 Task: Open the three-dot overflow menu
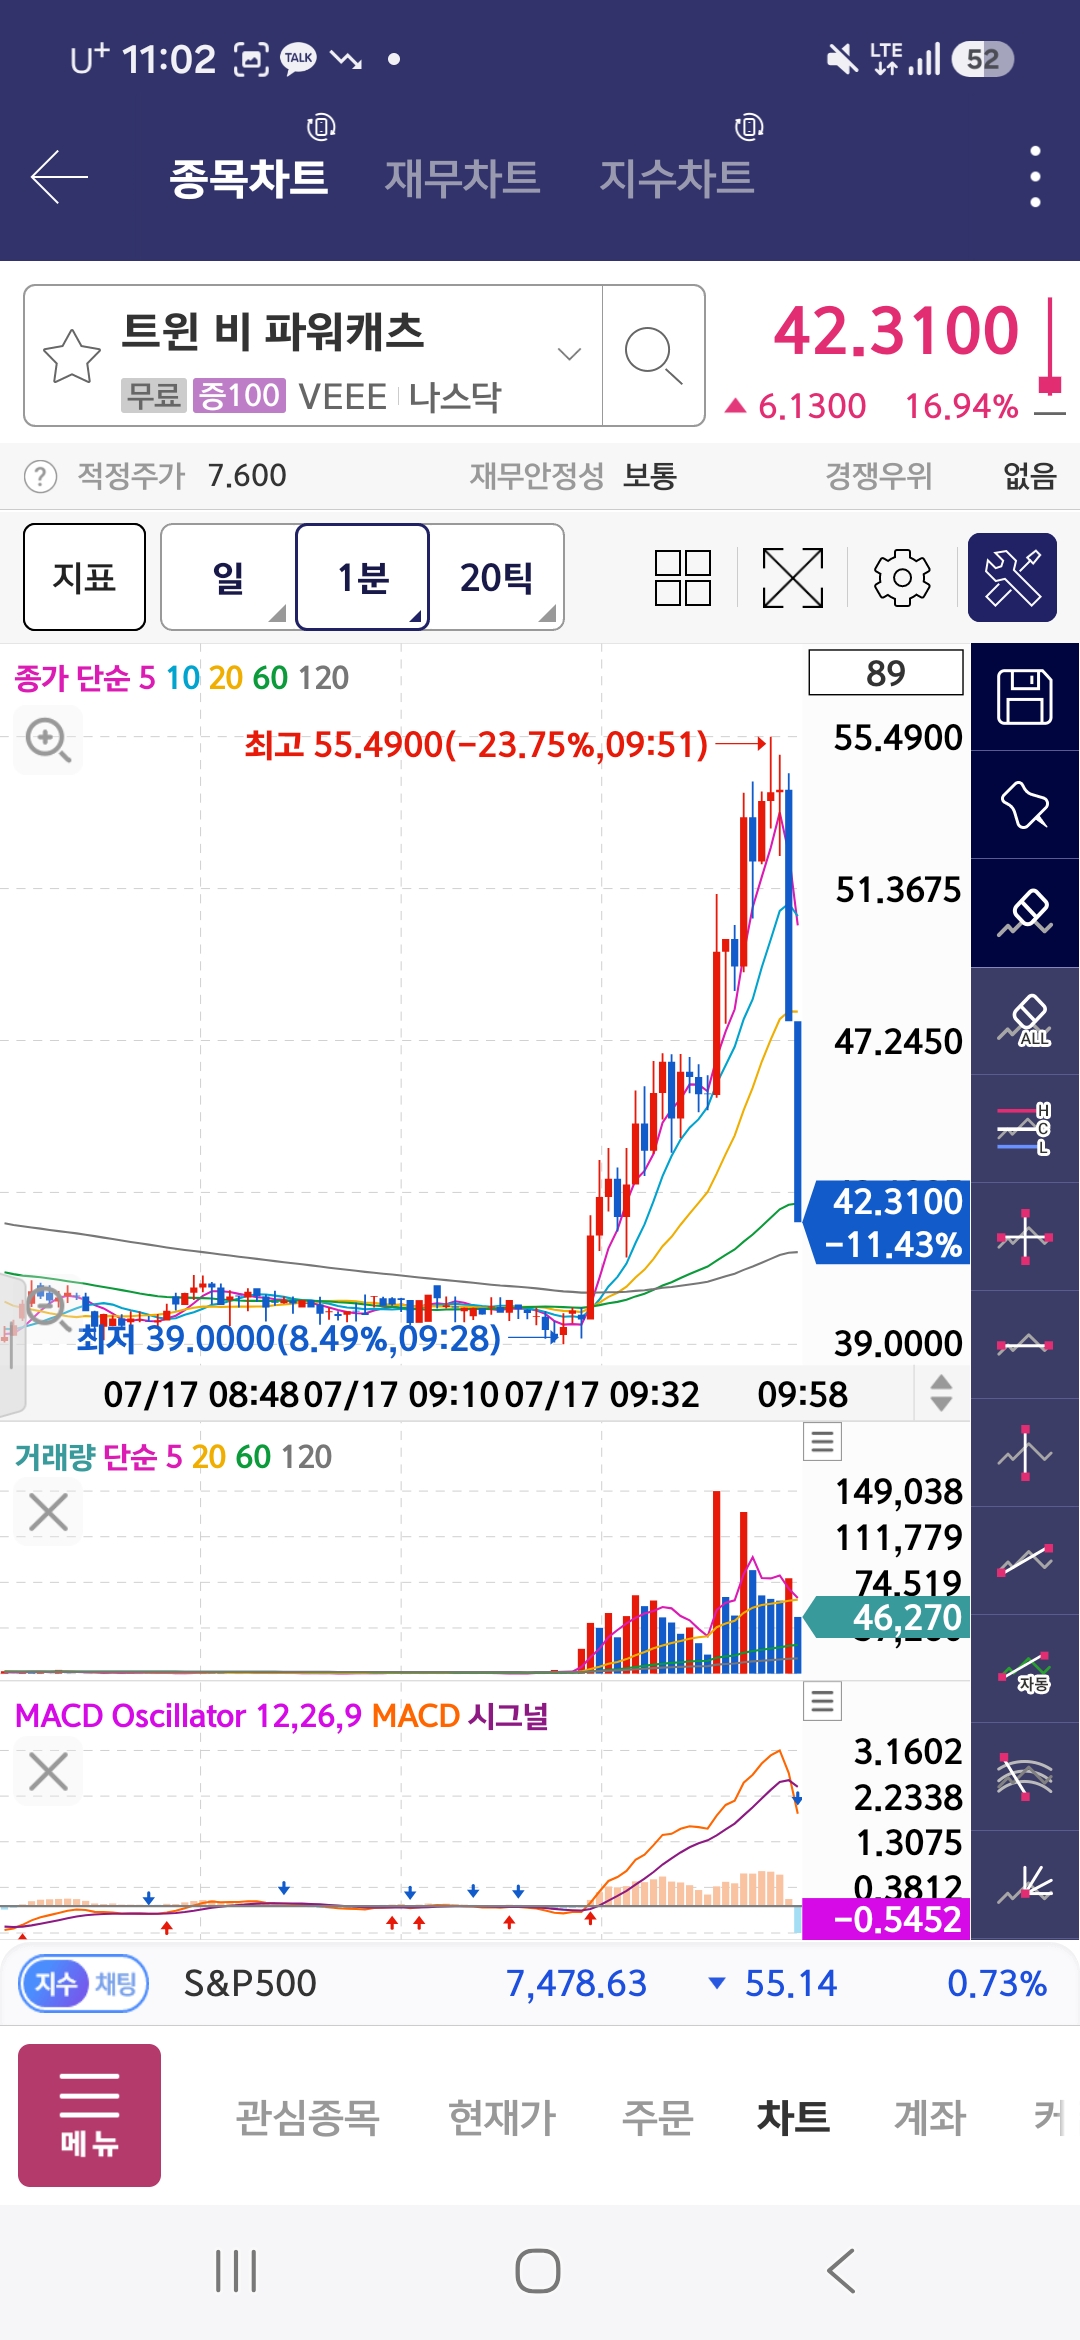click(1035, 177)
